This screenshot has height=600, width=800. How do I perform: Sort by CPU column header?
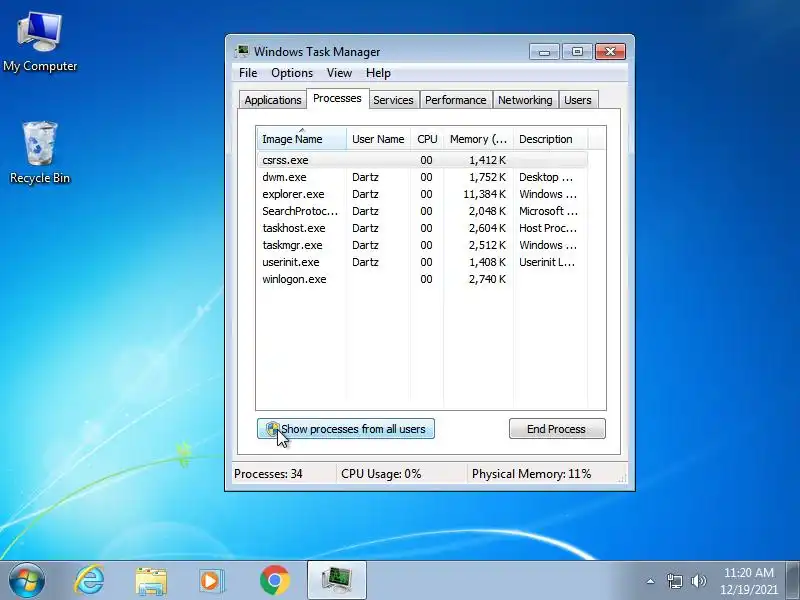(x=427, y=139)
